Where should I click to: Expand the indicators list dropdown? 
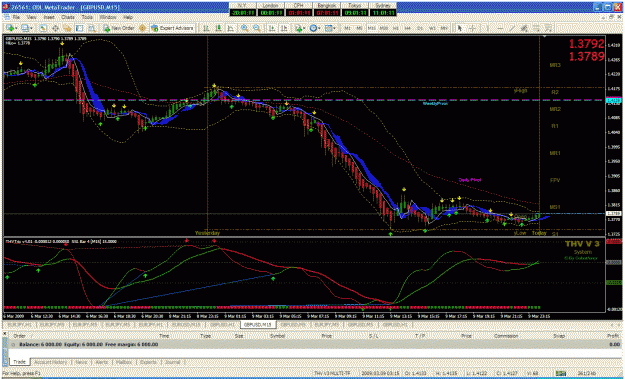click(x=305, y=28)
